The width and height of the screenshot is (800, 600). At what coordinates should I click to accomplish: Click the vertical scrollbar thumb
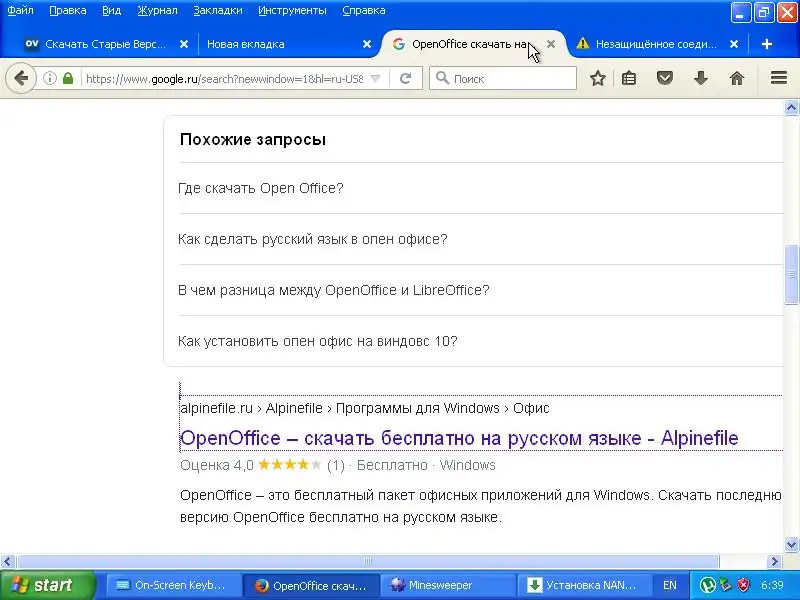coord(791,274)
